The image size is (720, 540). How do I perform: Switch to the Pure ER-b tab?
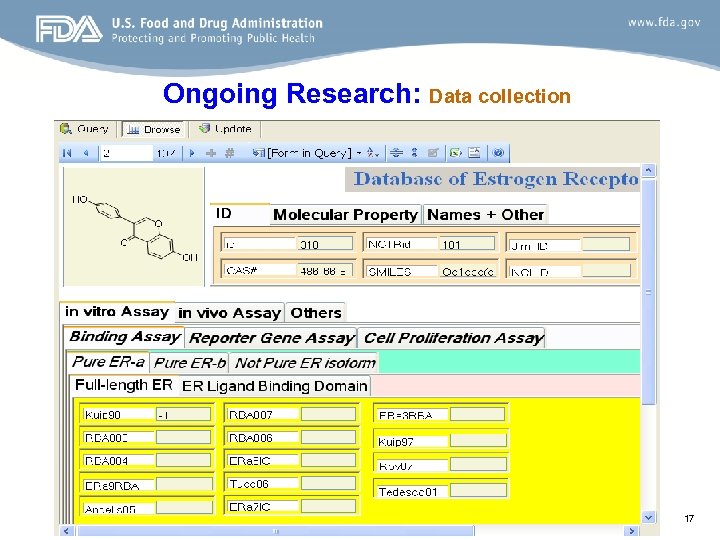coord(190,363)
